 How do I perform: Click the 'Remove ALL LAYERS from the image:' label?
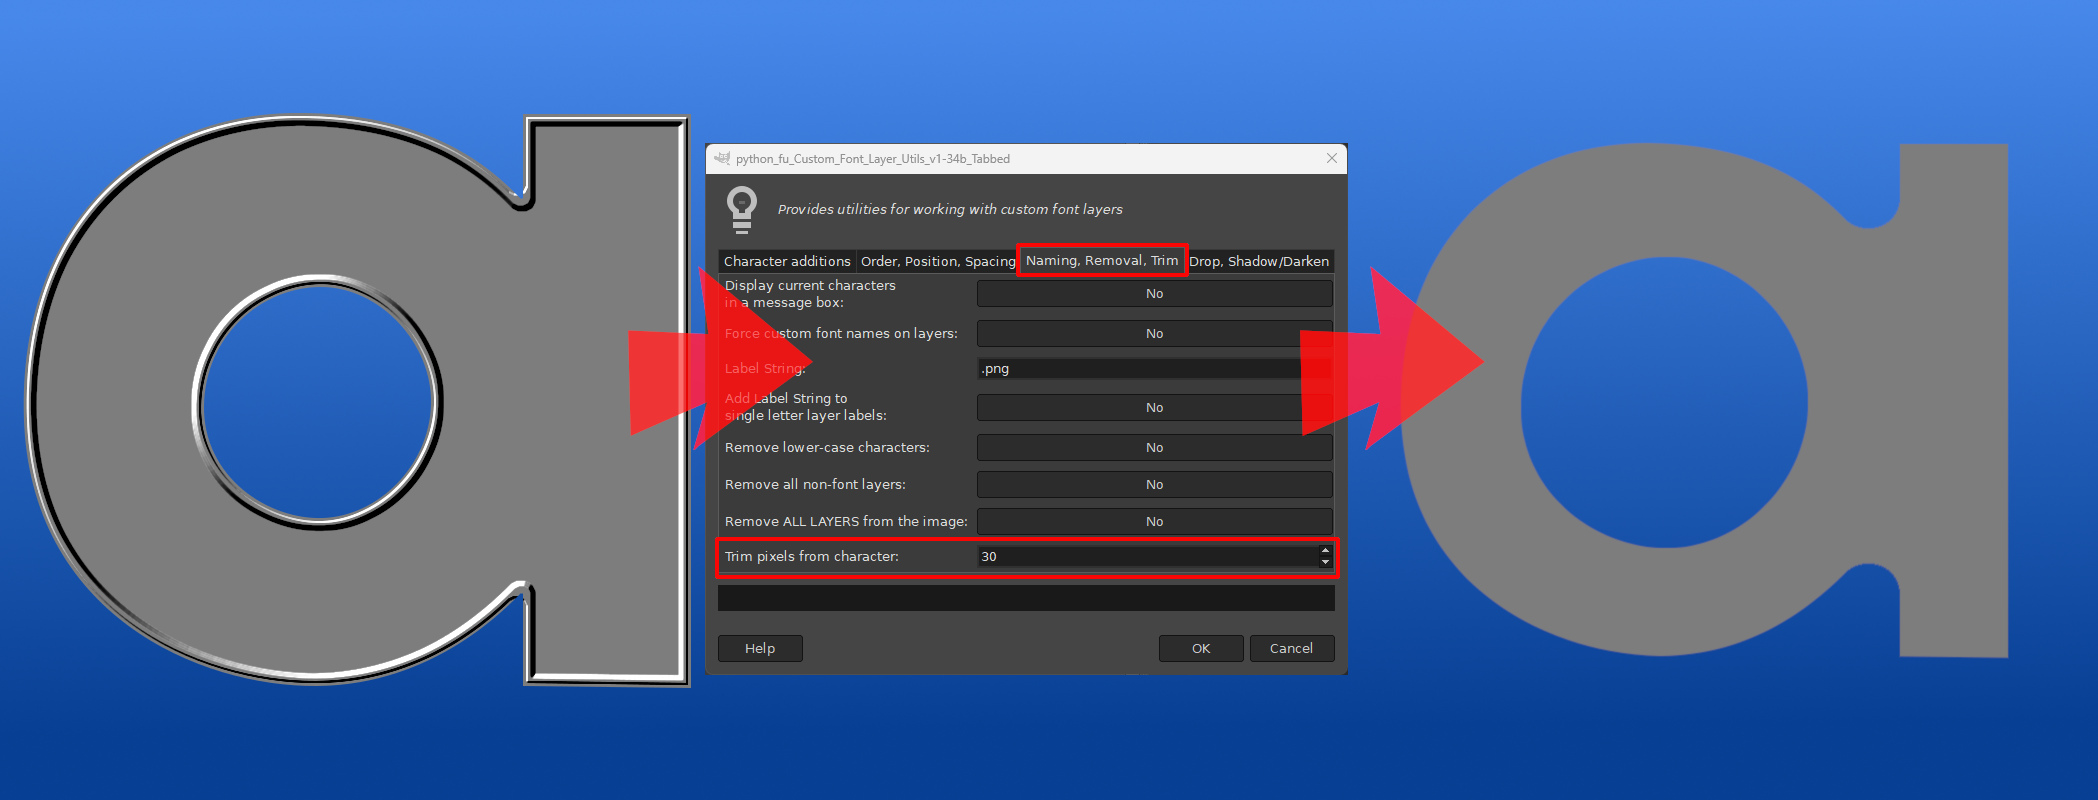(x=846, y=521)
